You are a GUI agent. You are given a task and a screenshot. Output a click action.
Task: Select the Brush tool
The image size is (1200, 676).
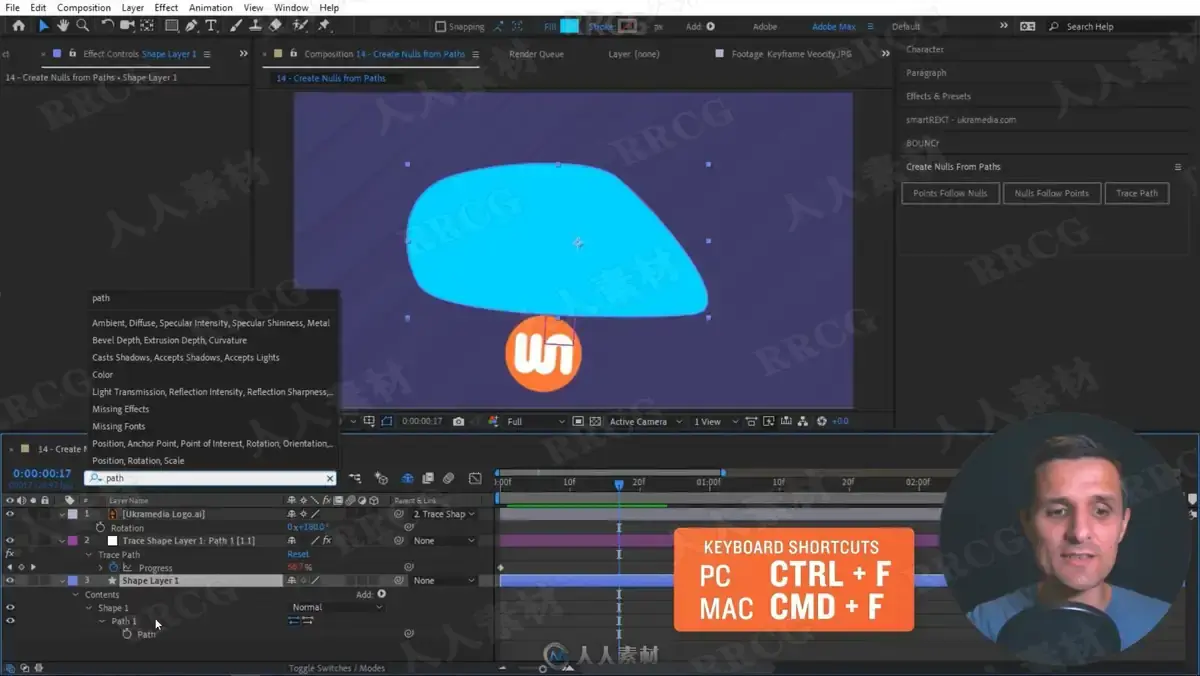click(237, 26)
